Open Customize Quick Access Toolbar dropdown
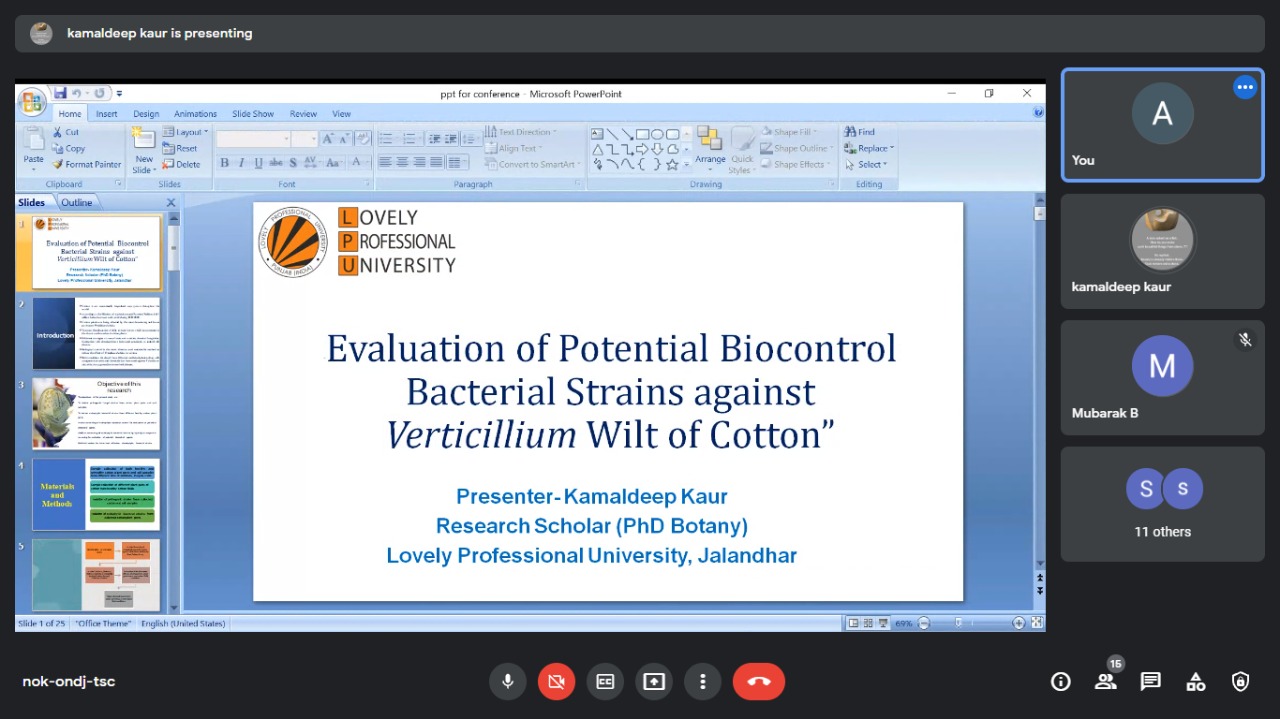The image size is (1280, 719). pos(119,93)
